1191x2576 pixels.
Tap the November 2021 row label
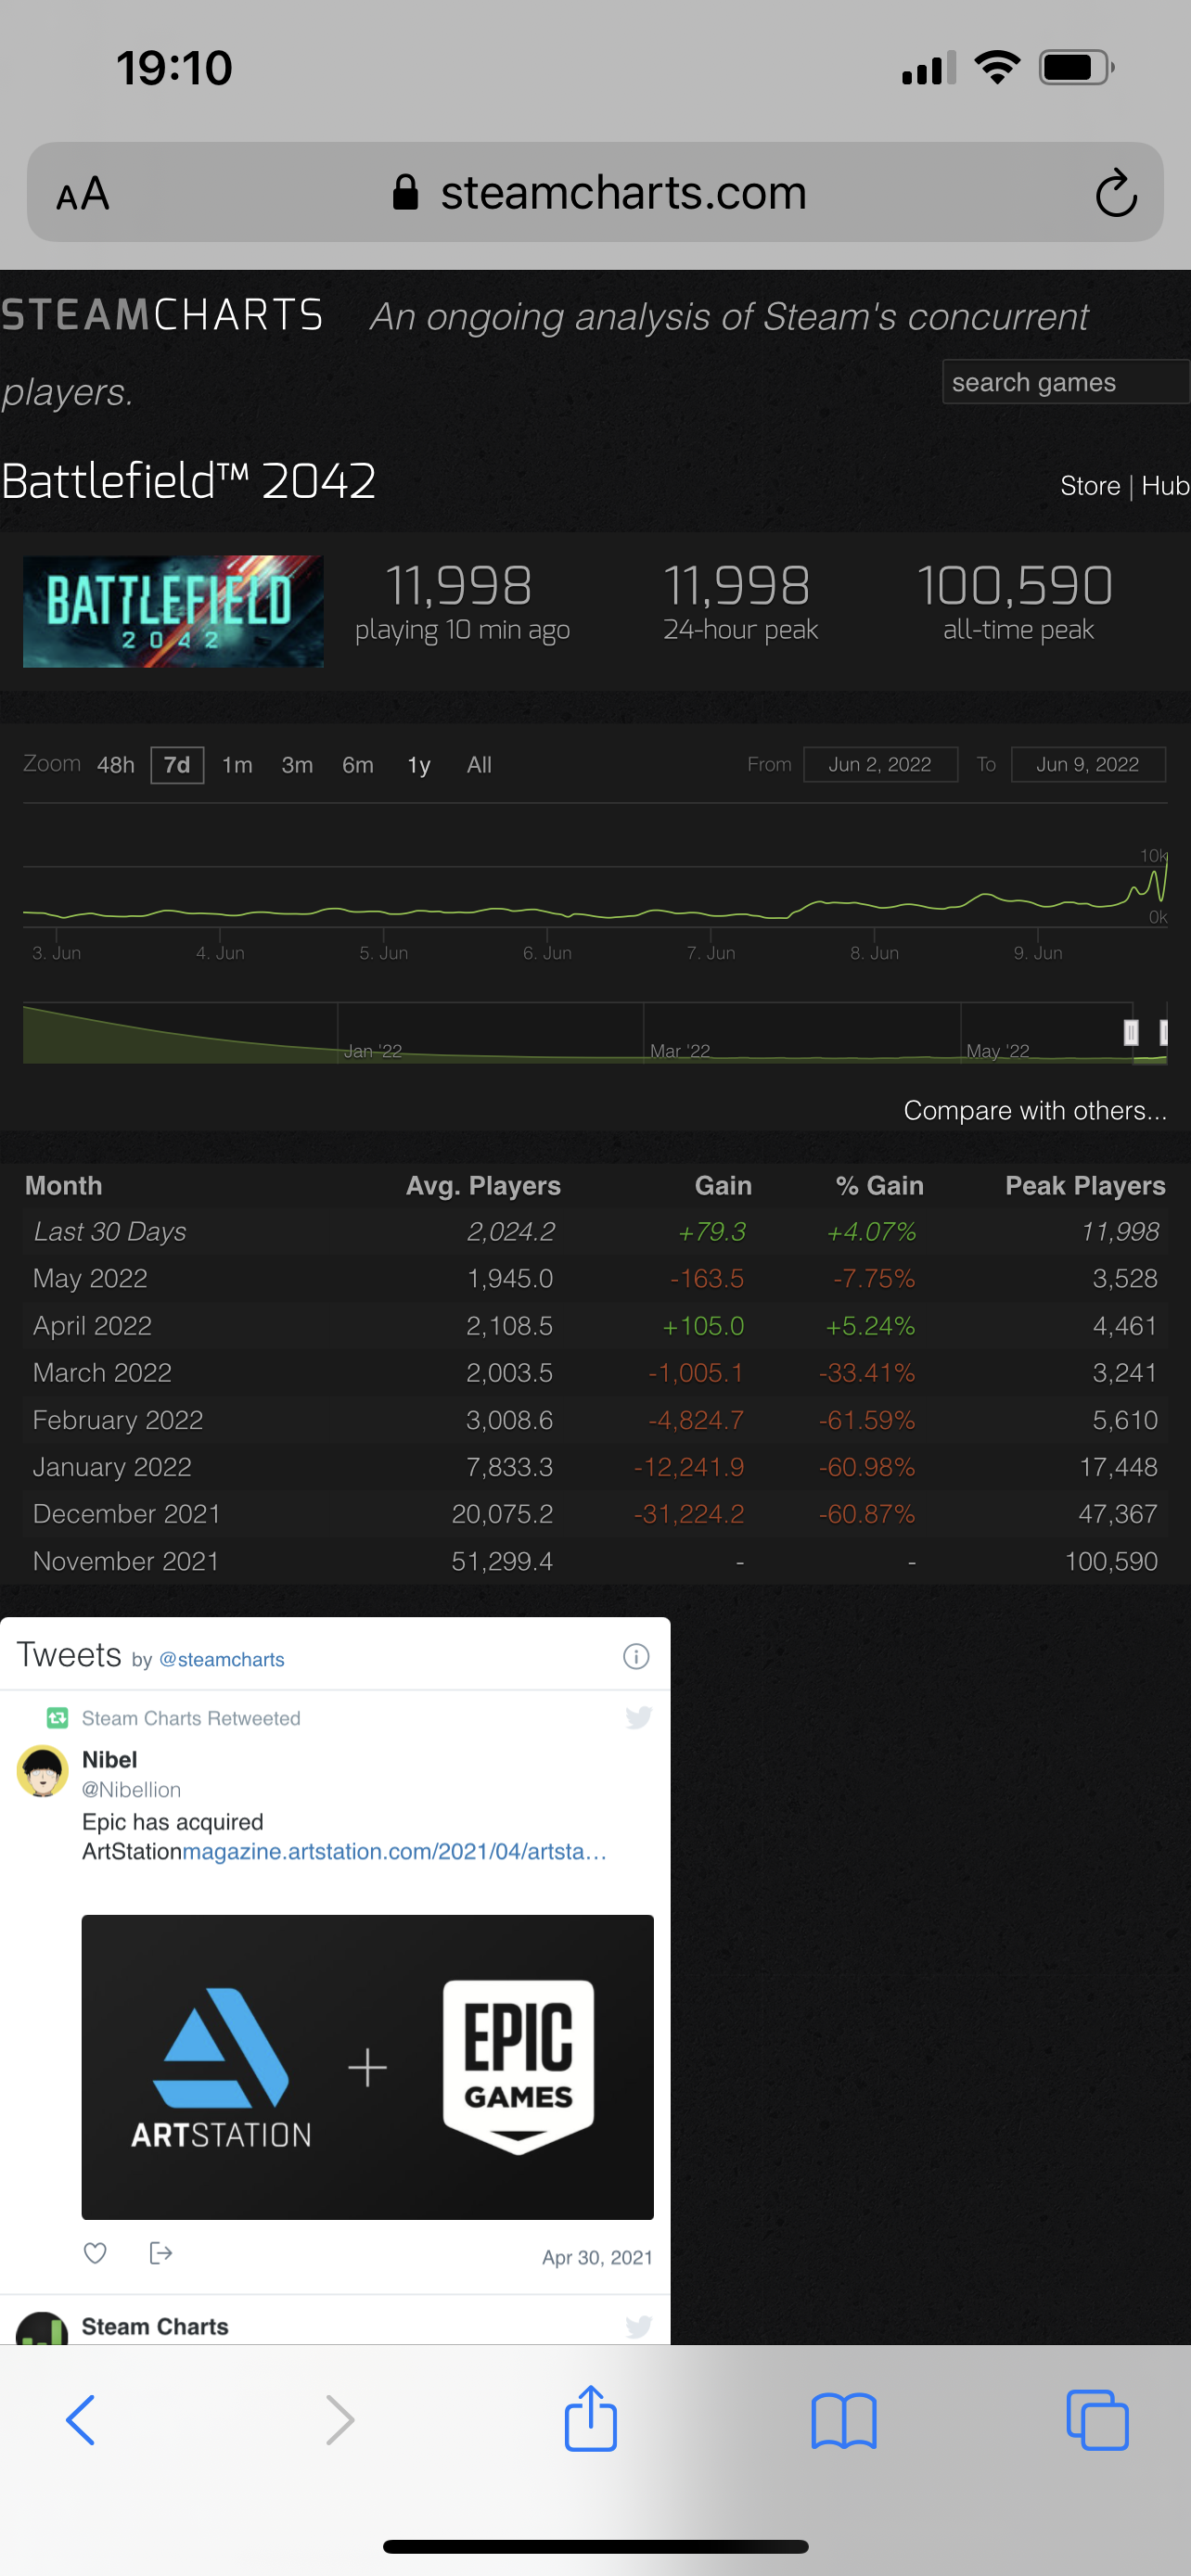126,1561
